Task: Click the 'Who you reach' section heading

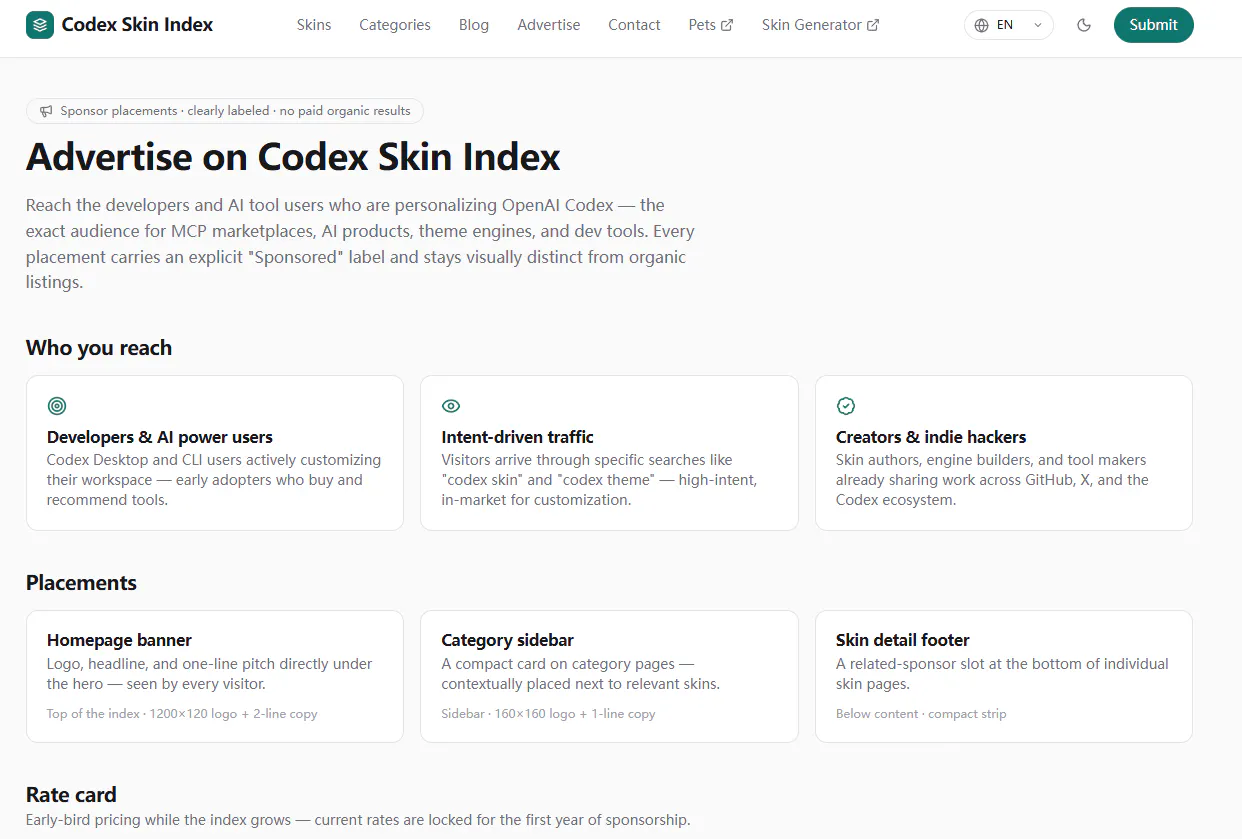Action: click(x=99, y=348)
